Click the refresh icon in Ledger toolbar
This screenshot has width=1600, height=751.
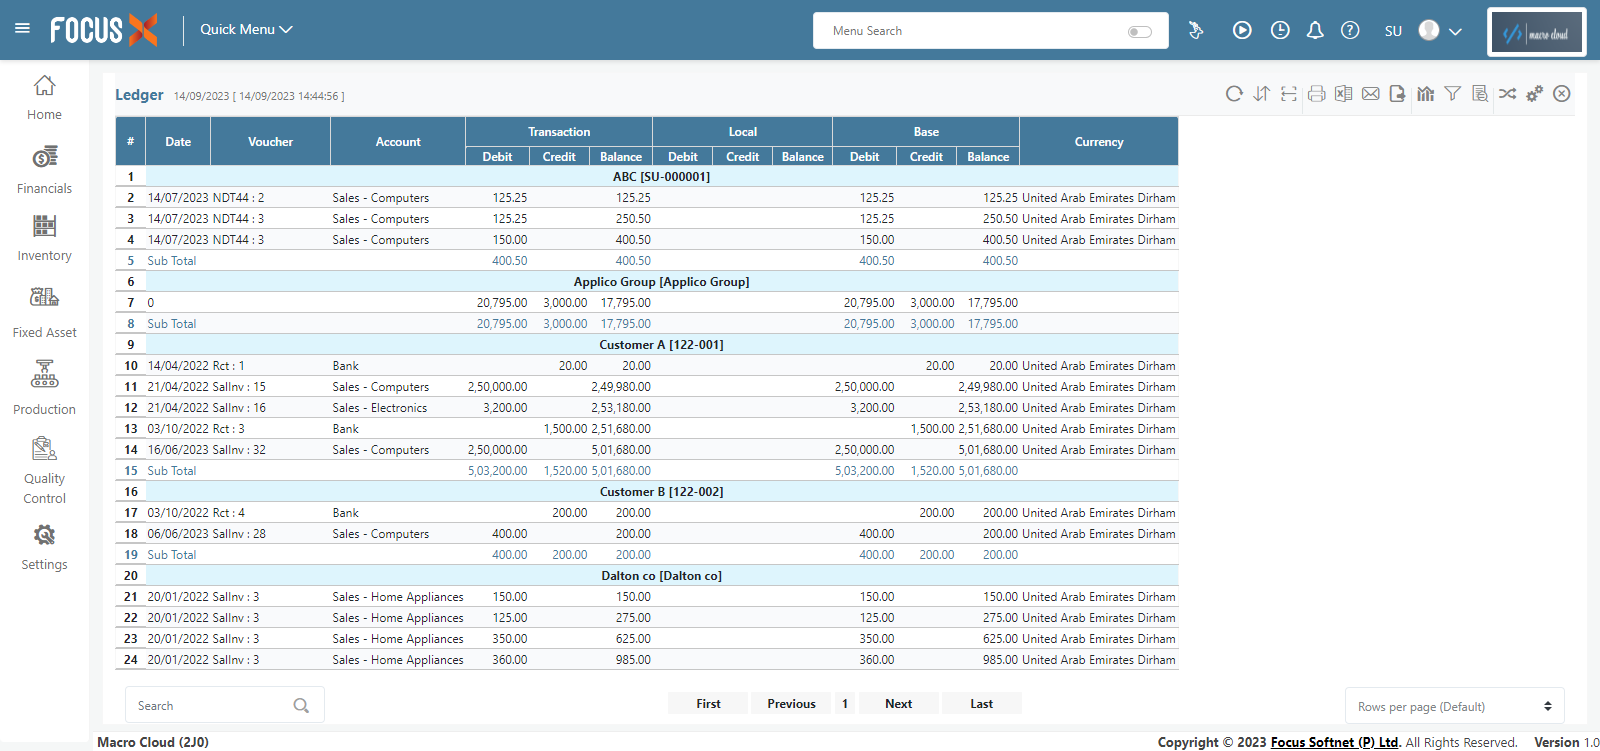point(1234,94)
